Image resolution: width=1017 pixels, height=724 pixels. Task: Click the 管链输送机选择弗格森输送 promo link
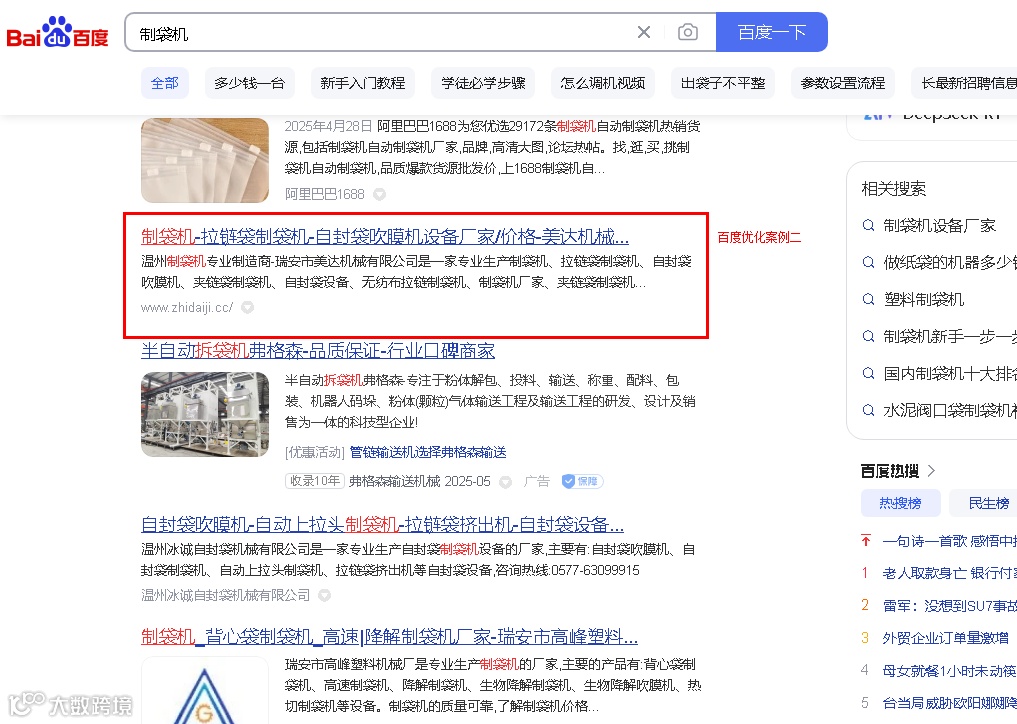428,452
